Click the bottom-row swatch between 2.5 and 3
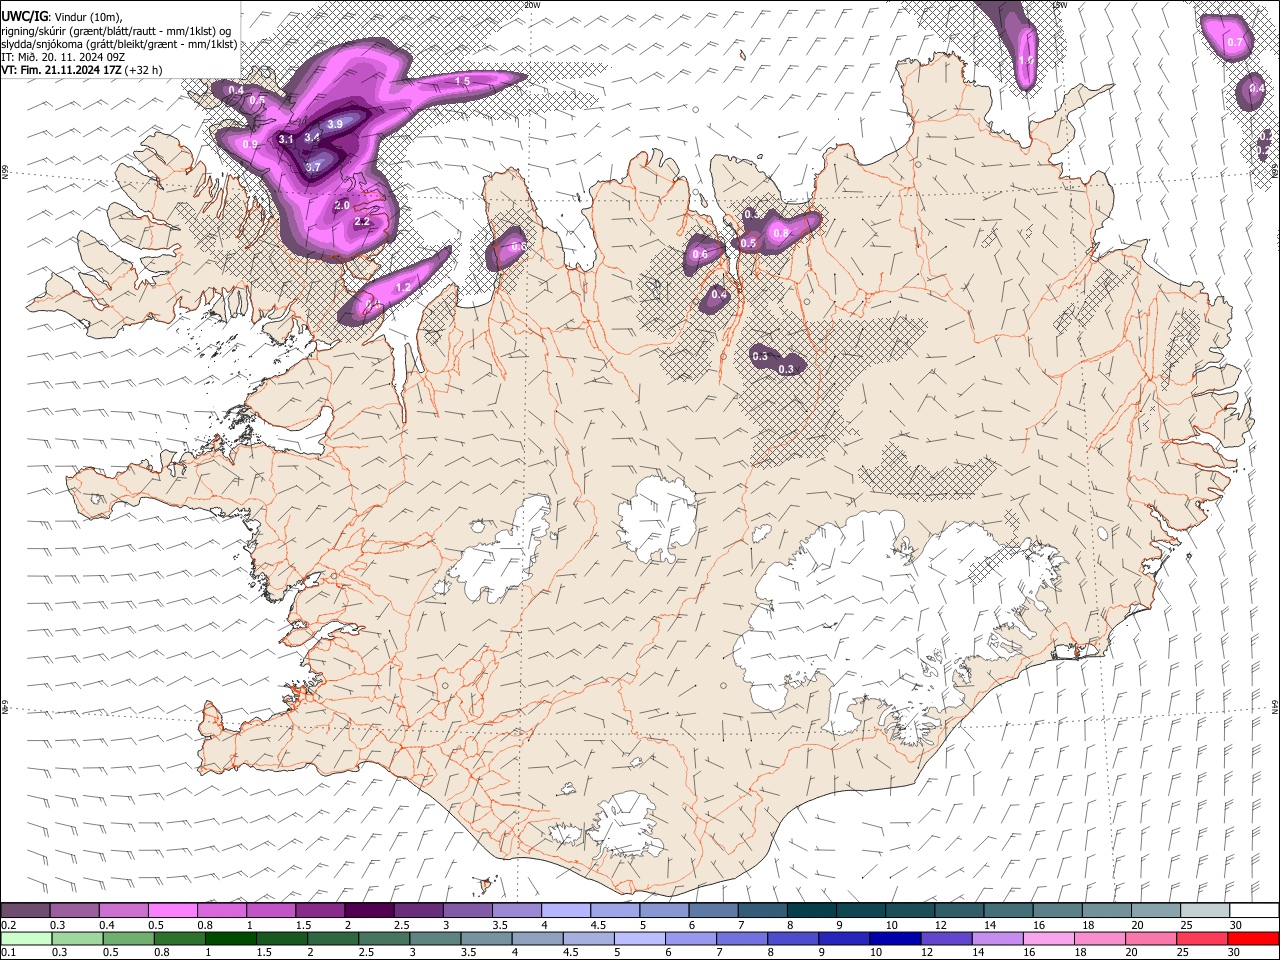 (383, 938)
